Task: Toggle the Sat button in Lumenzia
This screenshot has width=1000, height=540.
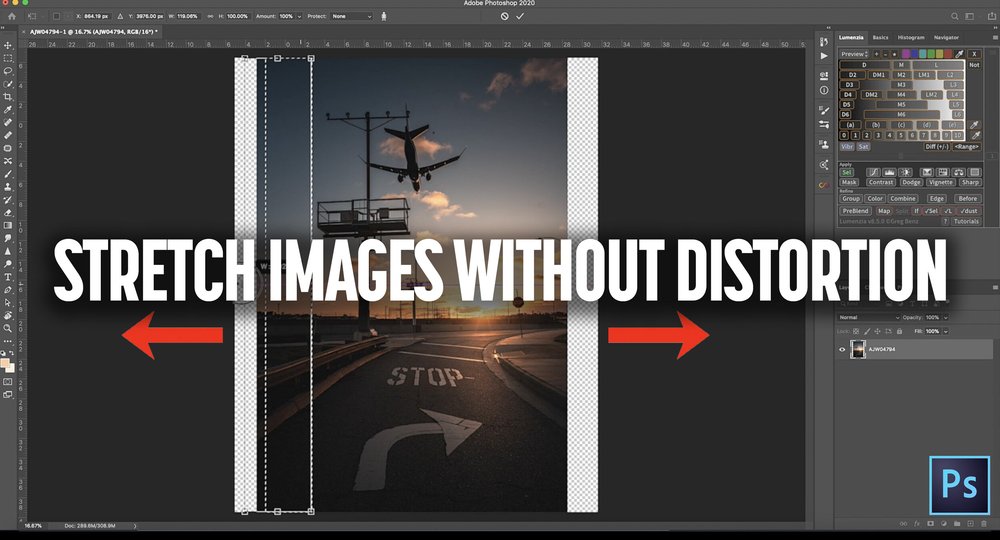Action: click(x=863, y=147)
